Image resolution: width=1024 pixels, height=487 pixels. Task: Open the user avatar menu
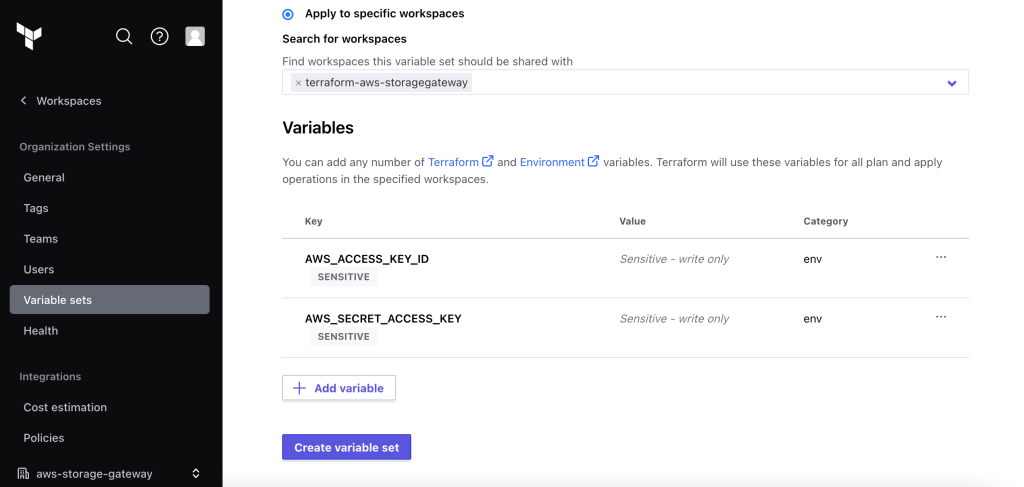[x=195, y=36]
